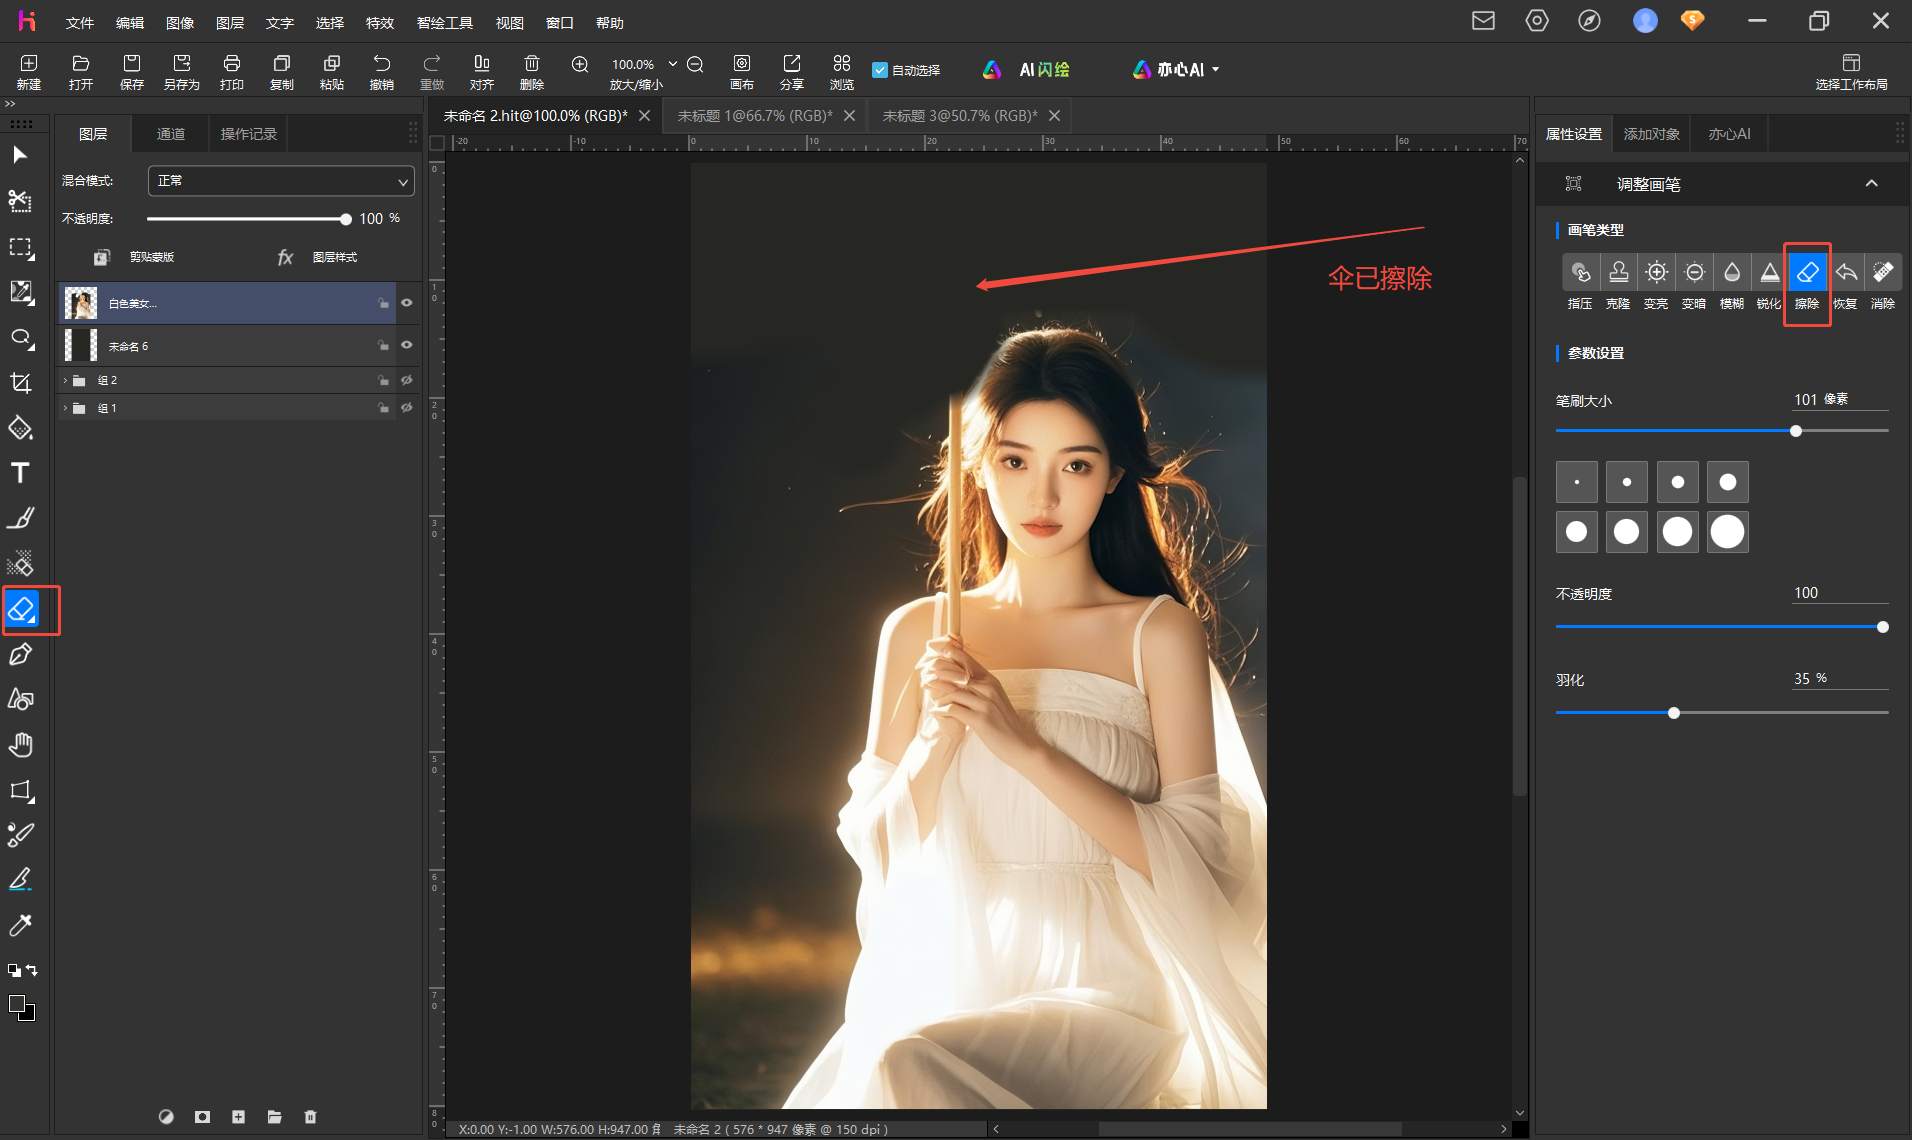Click the 剪贴蒙版 button
This screenshot has width=1912, height=1140.
[134, 257]
